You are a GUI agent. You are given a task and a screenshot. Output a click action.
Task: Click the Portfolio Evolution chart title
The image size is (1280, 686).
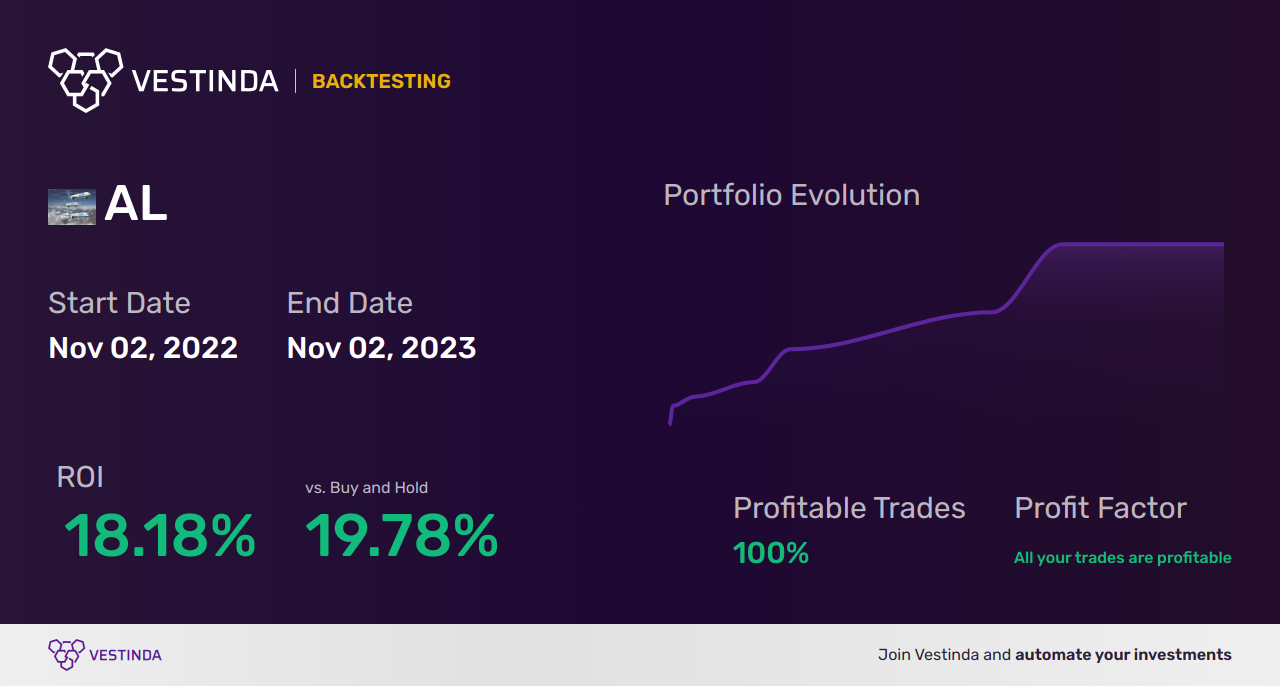(x=792, y=194)
